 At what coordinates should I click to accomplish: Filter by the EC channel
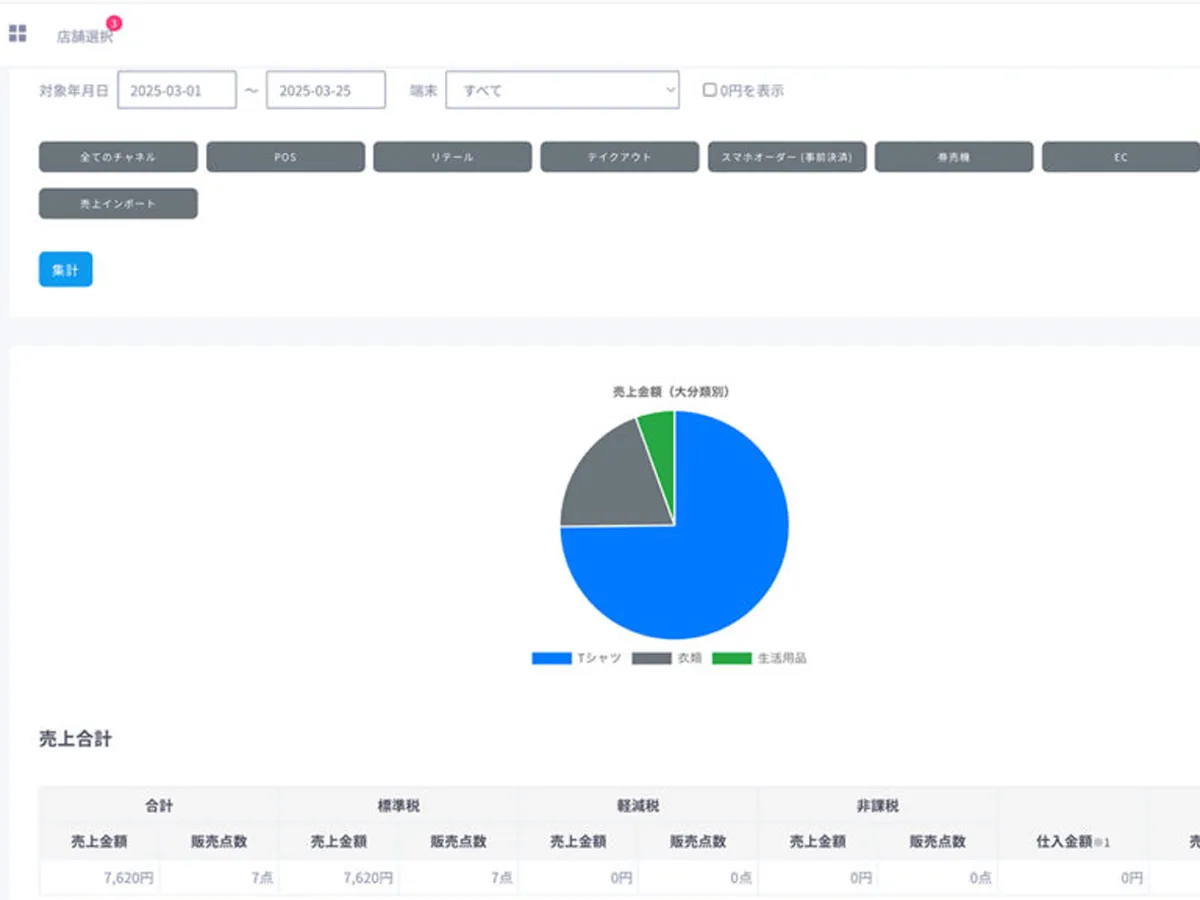click(x=1120, y=157)
